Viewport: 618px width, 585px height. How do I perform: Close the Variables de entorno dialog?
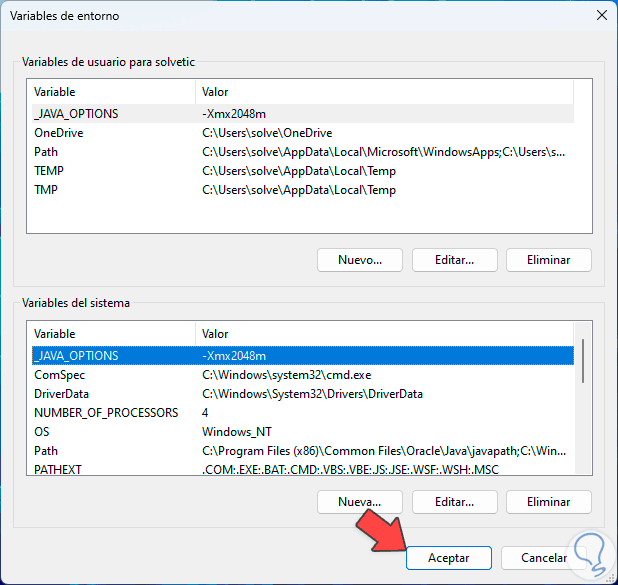click(600, 16)
